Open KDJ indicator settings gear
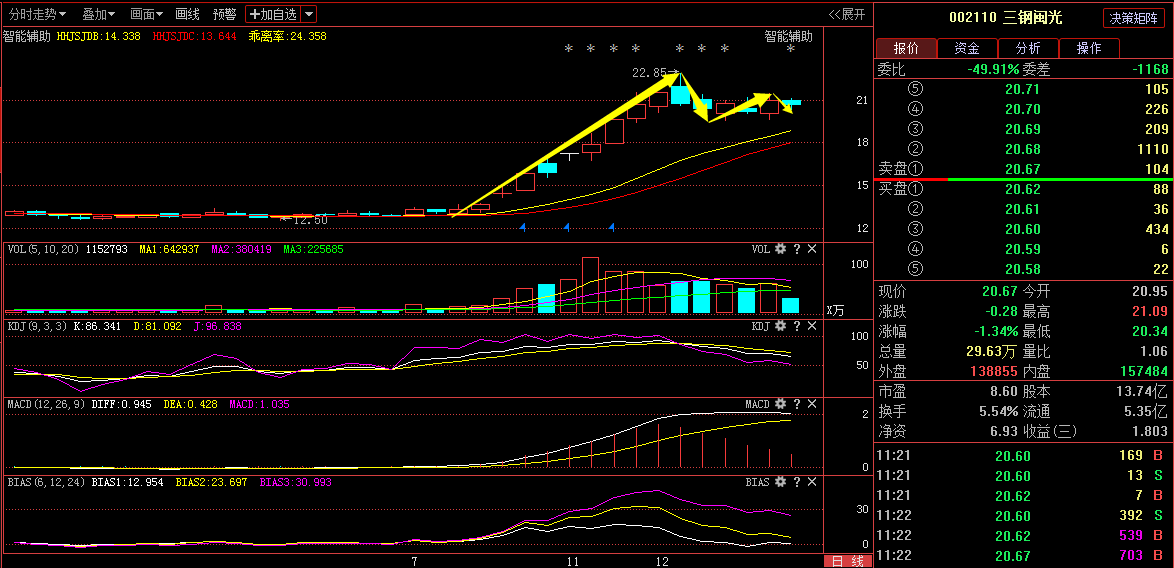Image resolution: width=1174 pixels, height=568 pixels. pyautogui.click(x=782, y=326)
